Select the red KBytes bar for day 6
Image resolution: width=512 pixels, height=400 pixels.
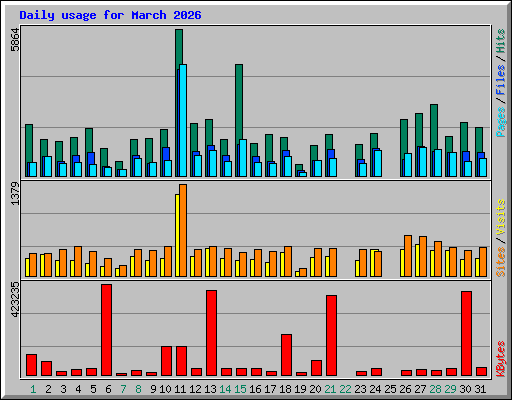[106, 330]
